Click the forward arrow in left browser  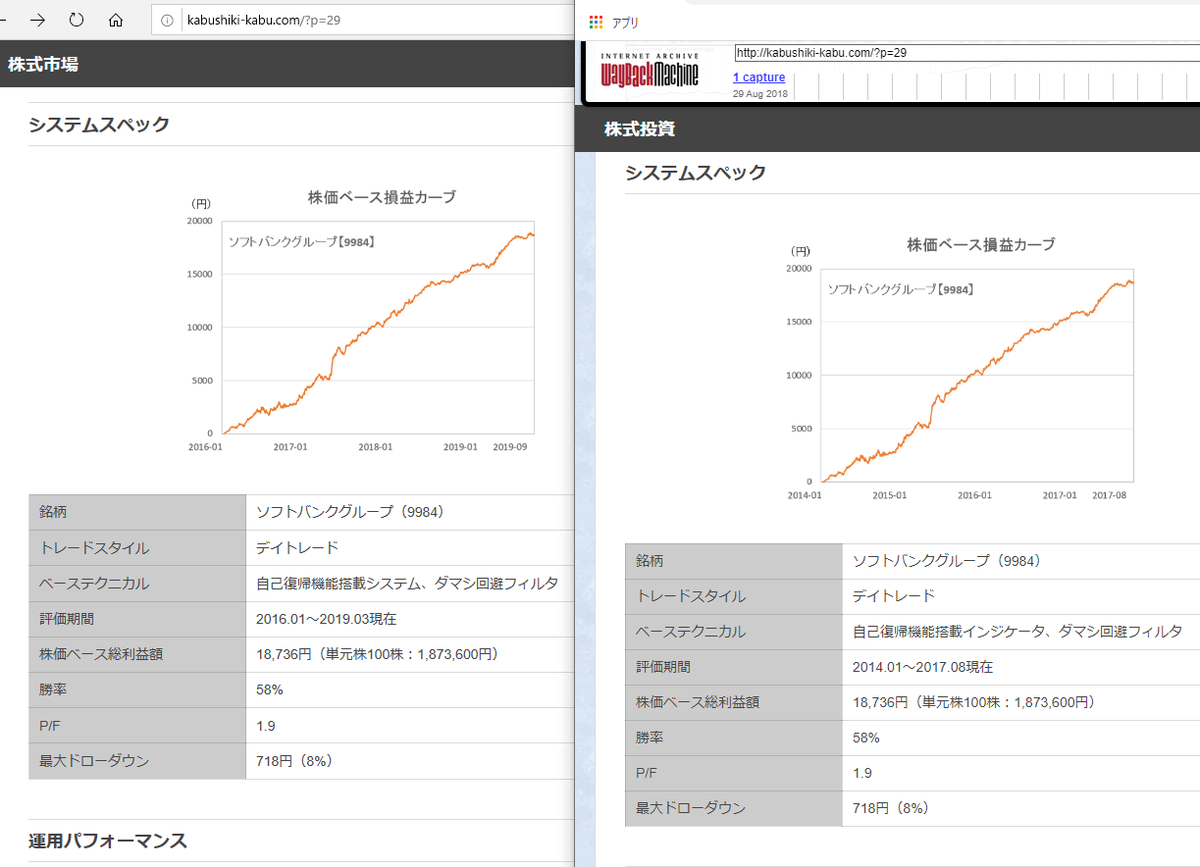(x=38, y=20)
